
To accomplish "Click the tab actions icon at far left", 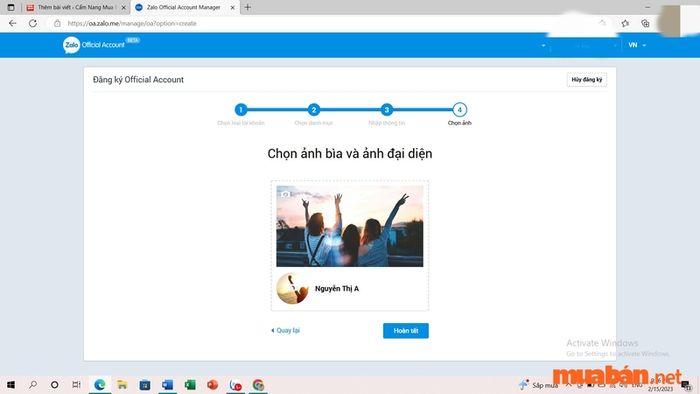I will pos(11,7).
